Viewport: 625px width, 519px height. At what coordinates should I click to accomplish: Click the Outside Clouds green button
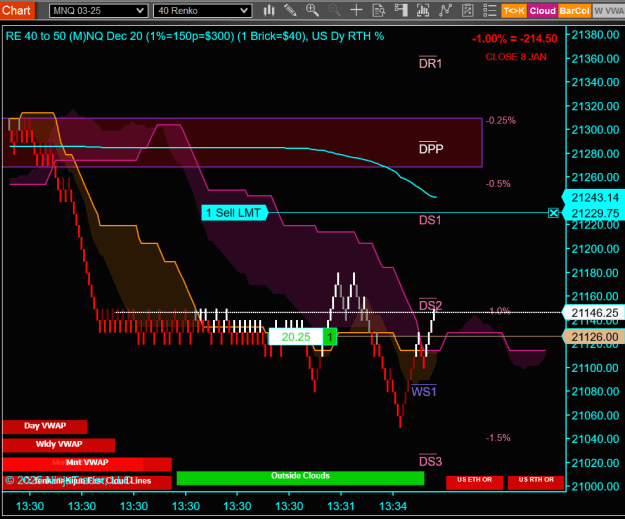pos(300,478)
